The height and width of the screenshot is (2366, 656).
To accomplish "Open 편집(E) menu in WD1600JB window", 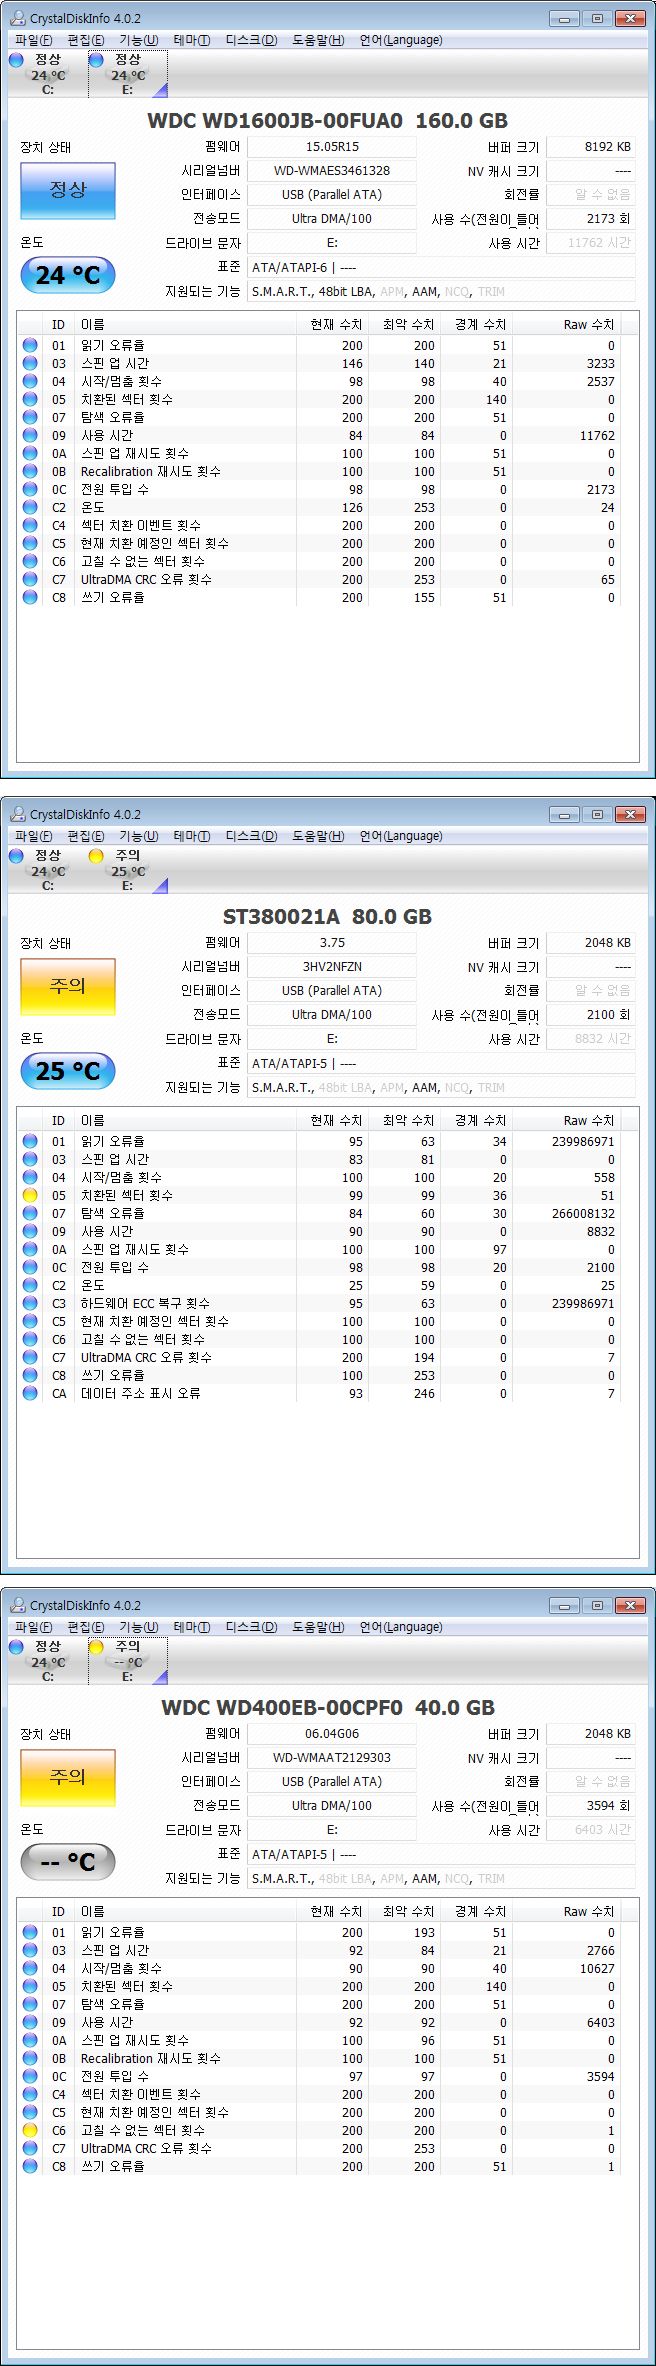I will tap(85, 40).
